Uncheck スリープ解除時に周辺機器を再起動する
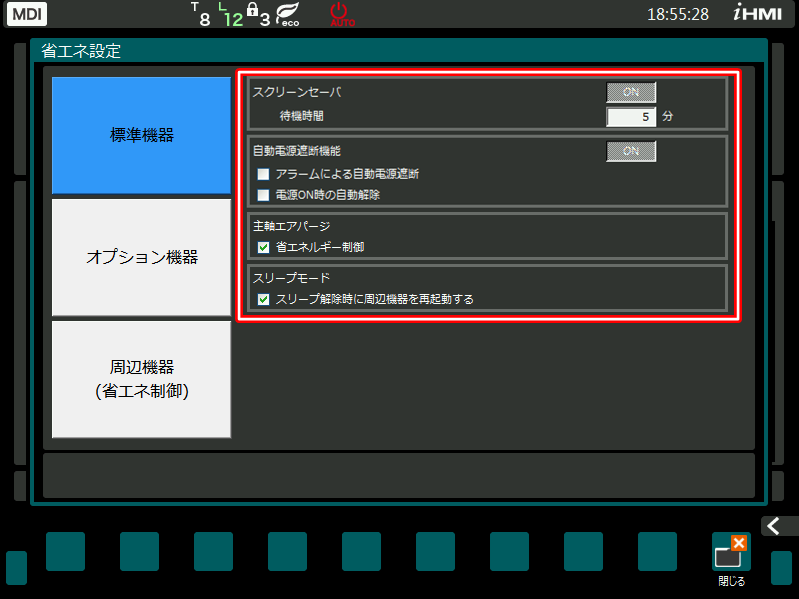The width and height of the screenshot is (799, 599). 263,300
